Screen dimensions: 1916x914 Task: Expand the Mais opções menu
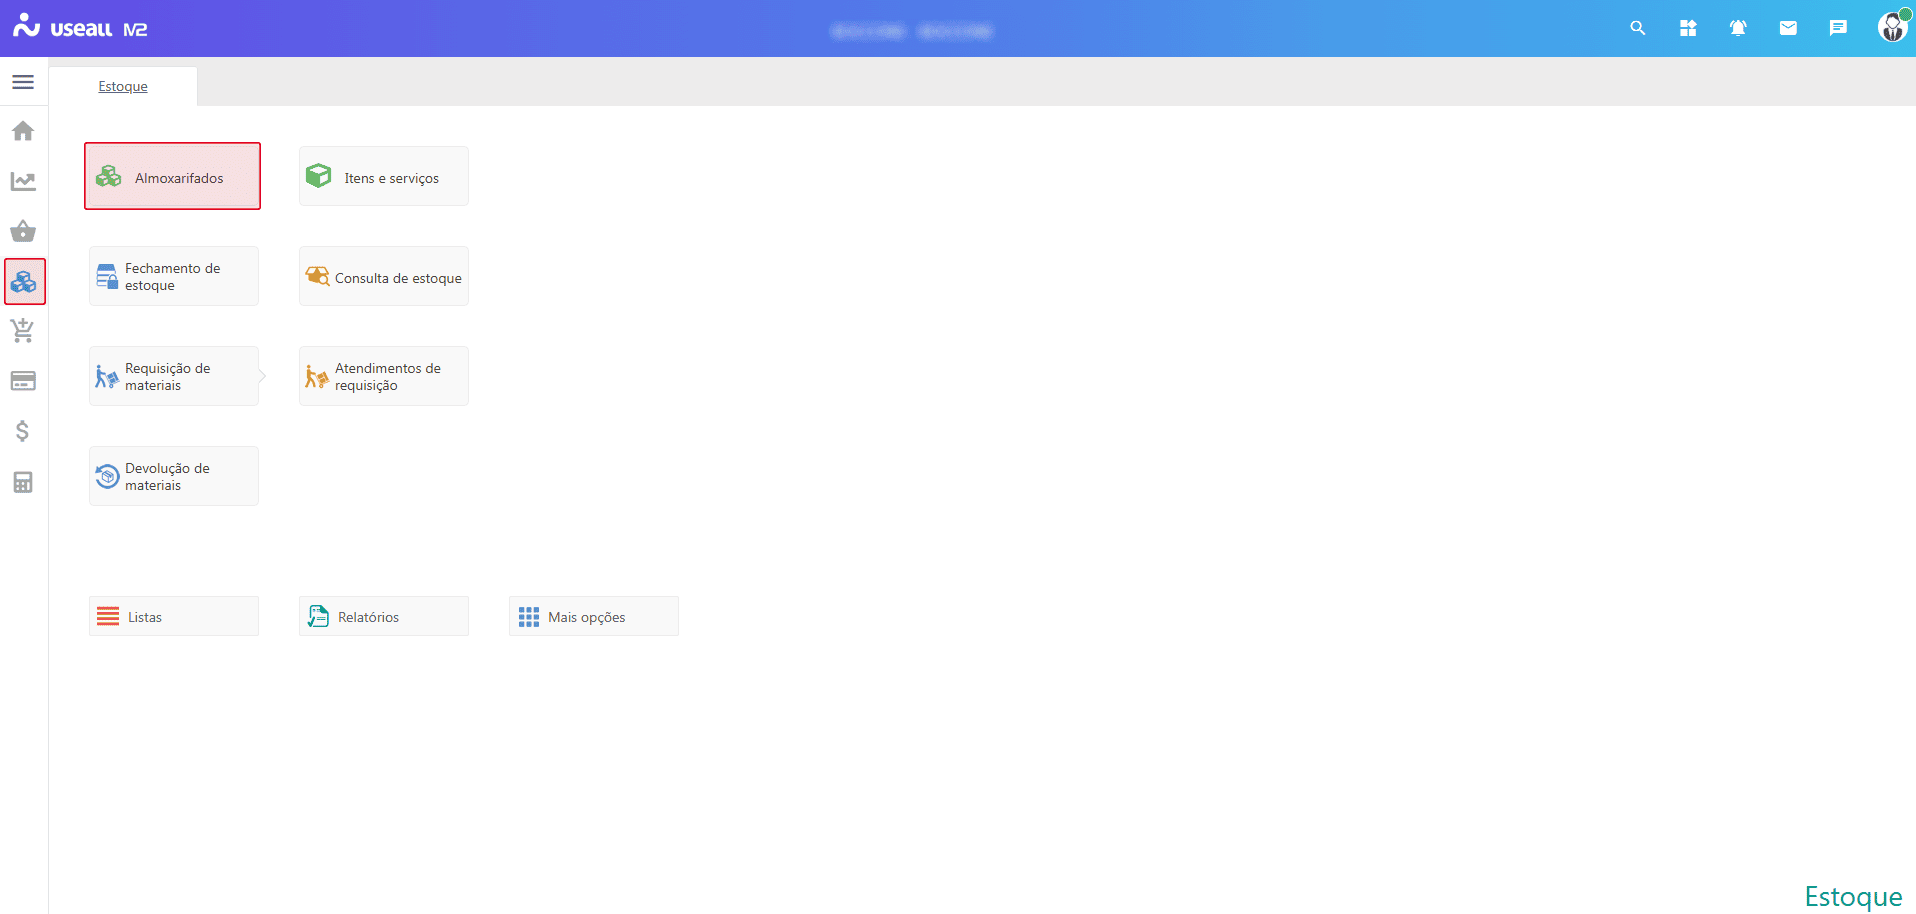point(593,617)
